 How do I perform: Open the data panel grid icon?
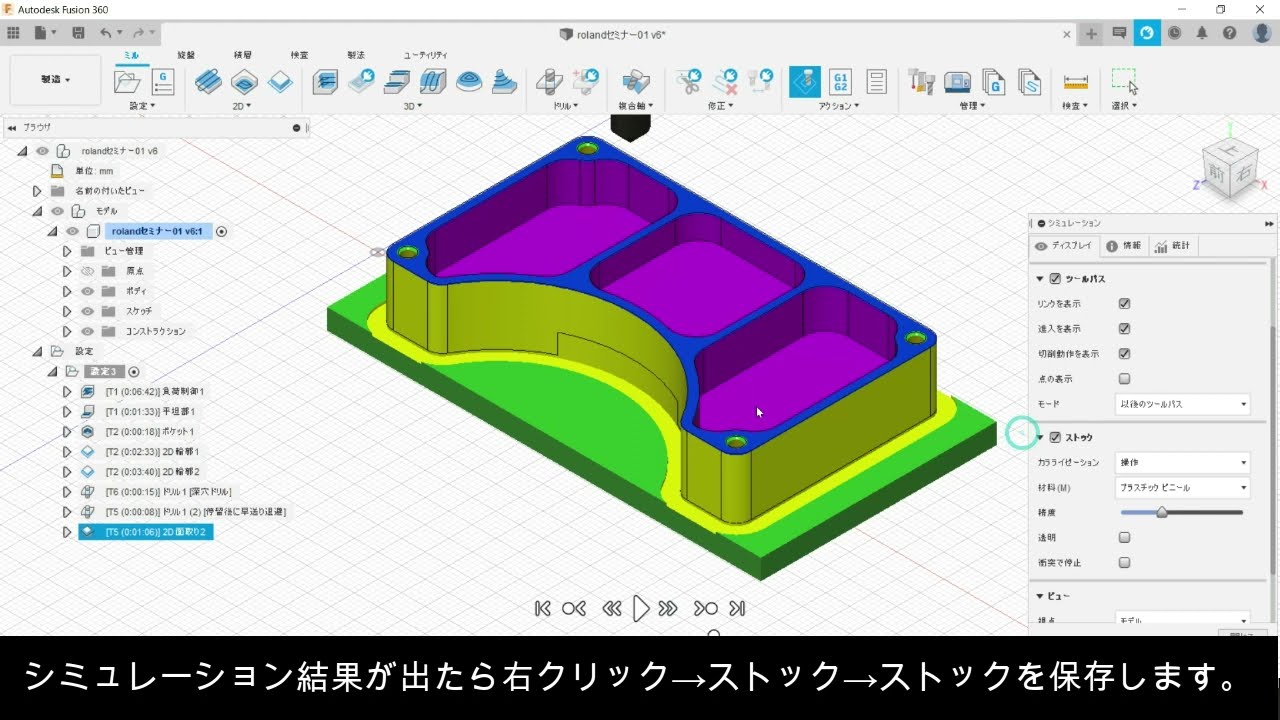(13, 33)
